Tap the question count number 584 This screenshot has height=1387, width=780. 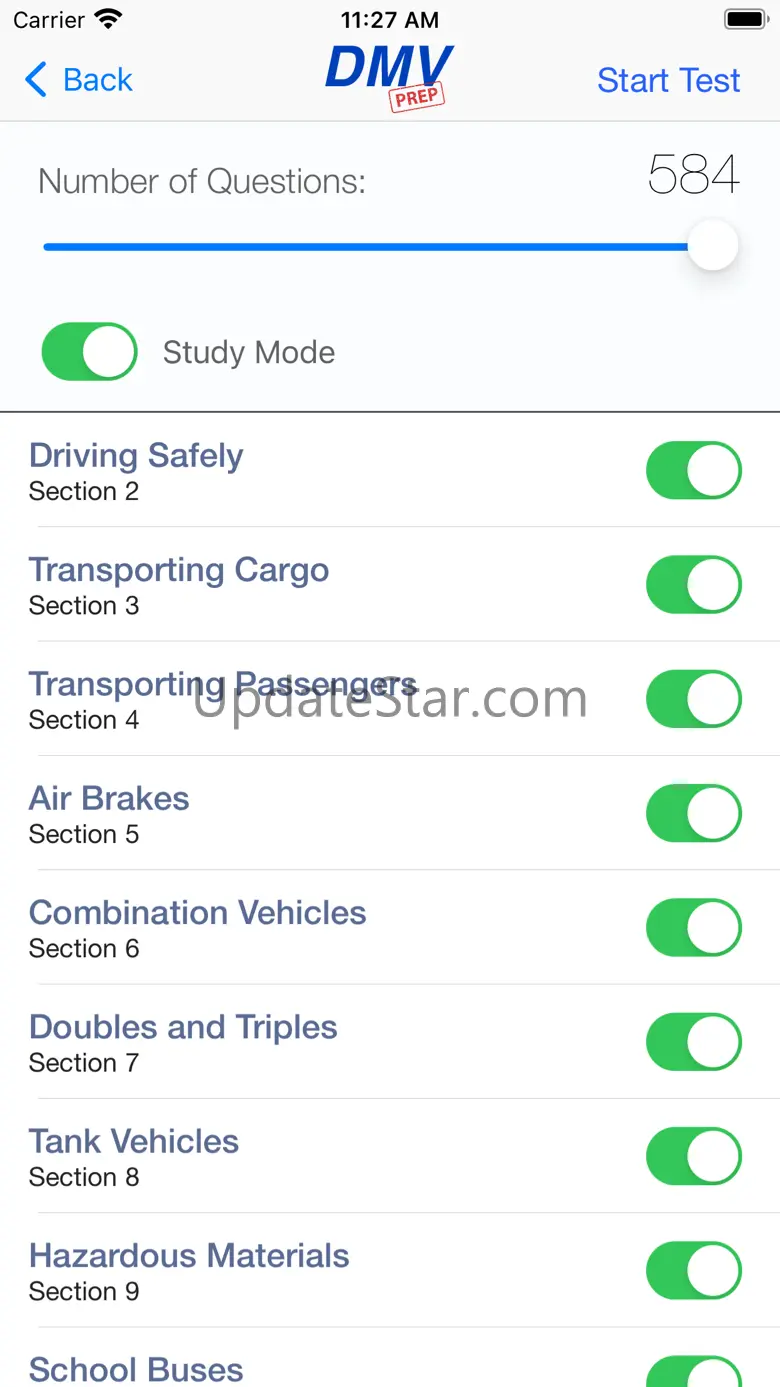[x=693, y=176]
